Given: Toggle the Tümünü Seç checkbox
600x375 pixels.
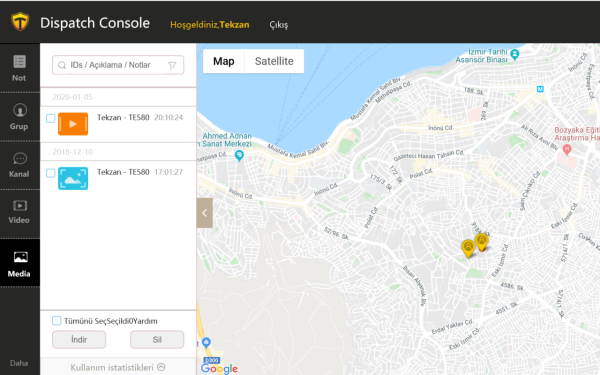Looking at the screenshot, I should click(x=56, y=321).
